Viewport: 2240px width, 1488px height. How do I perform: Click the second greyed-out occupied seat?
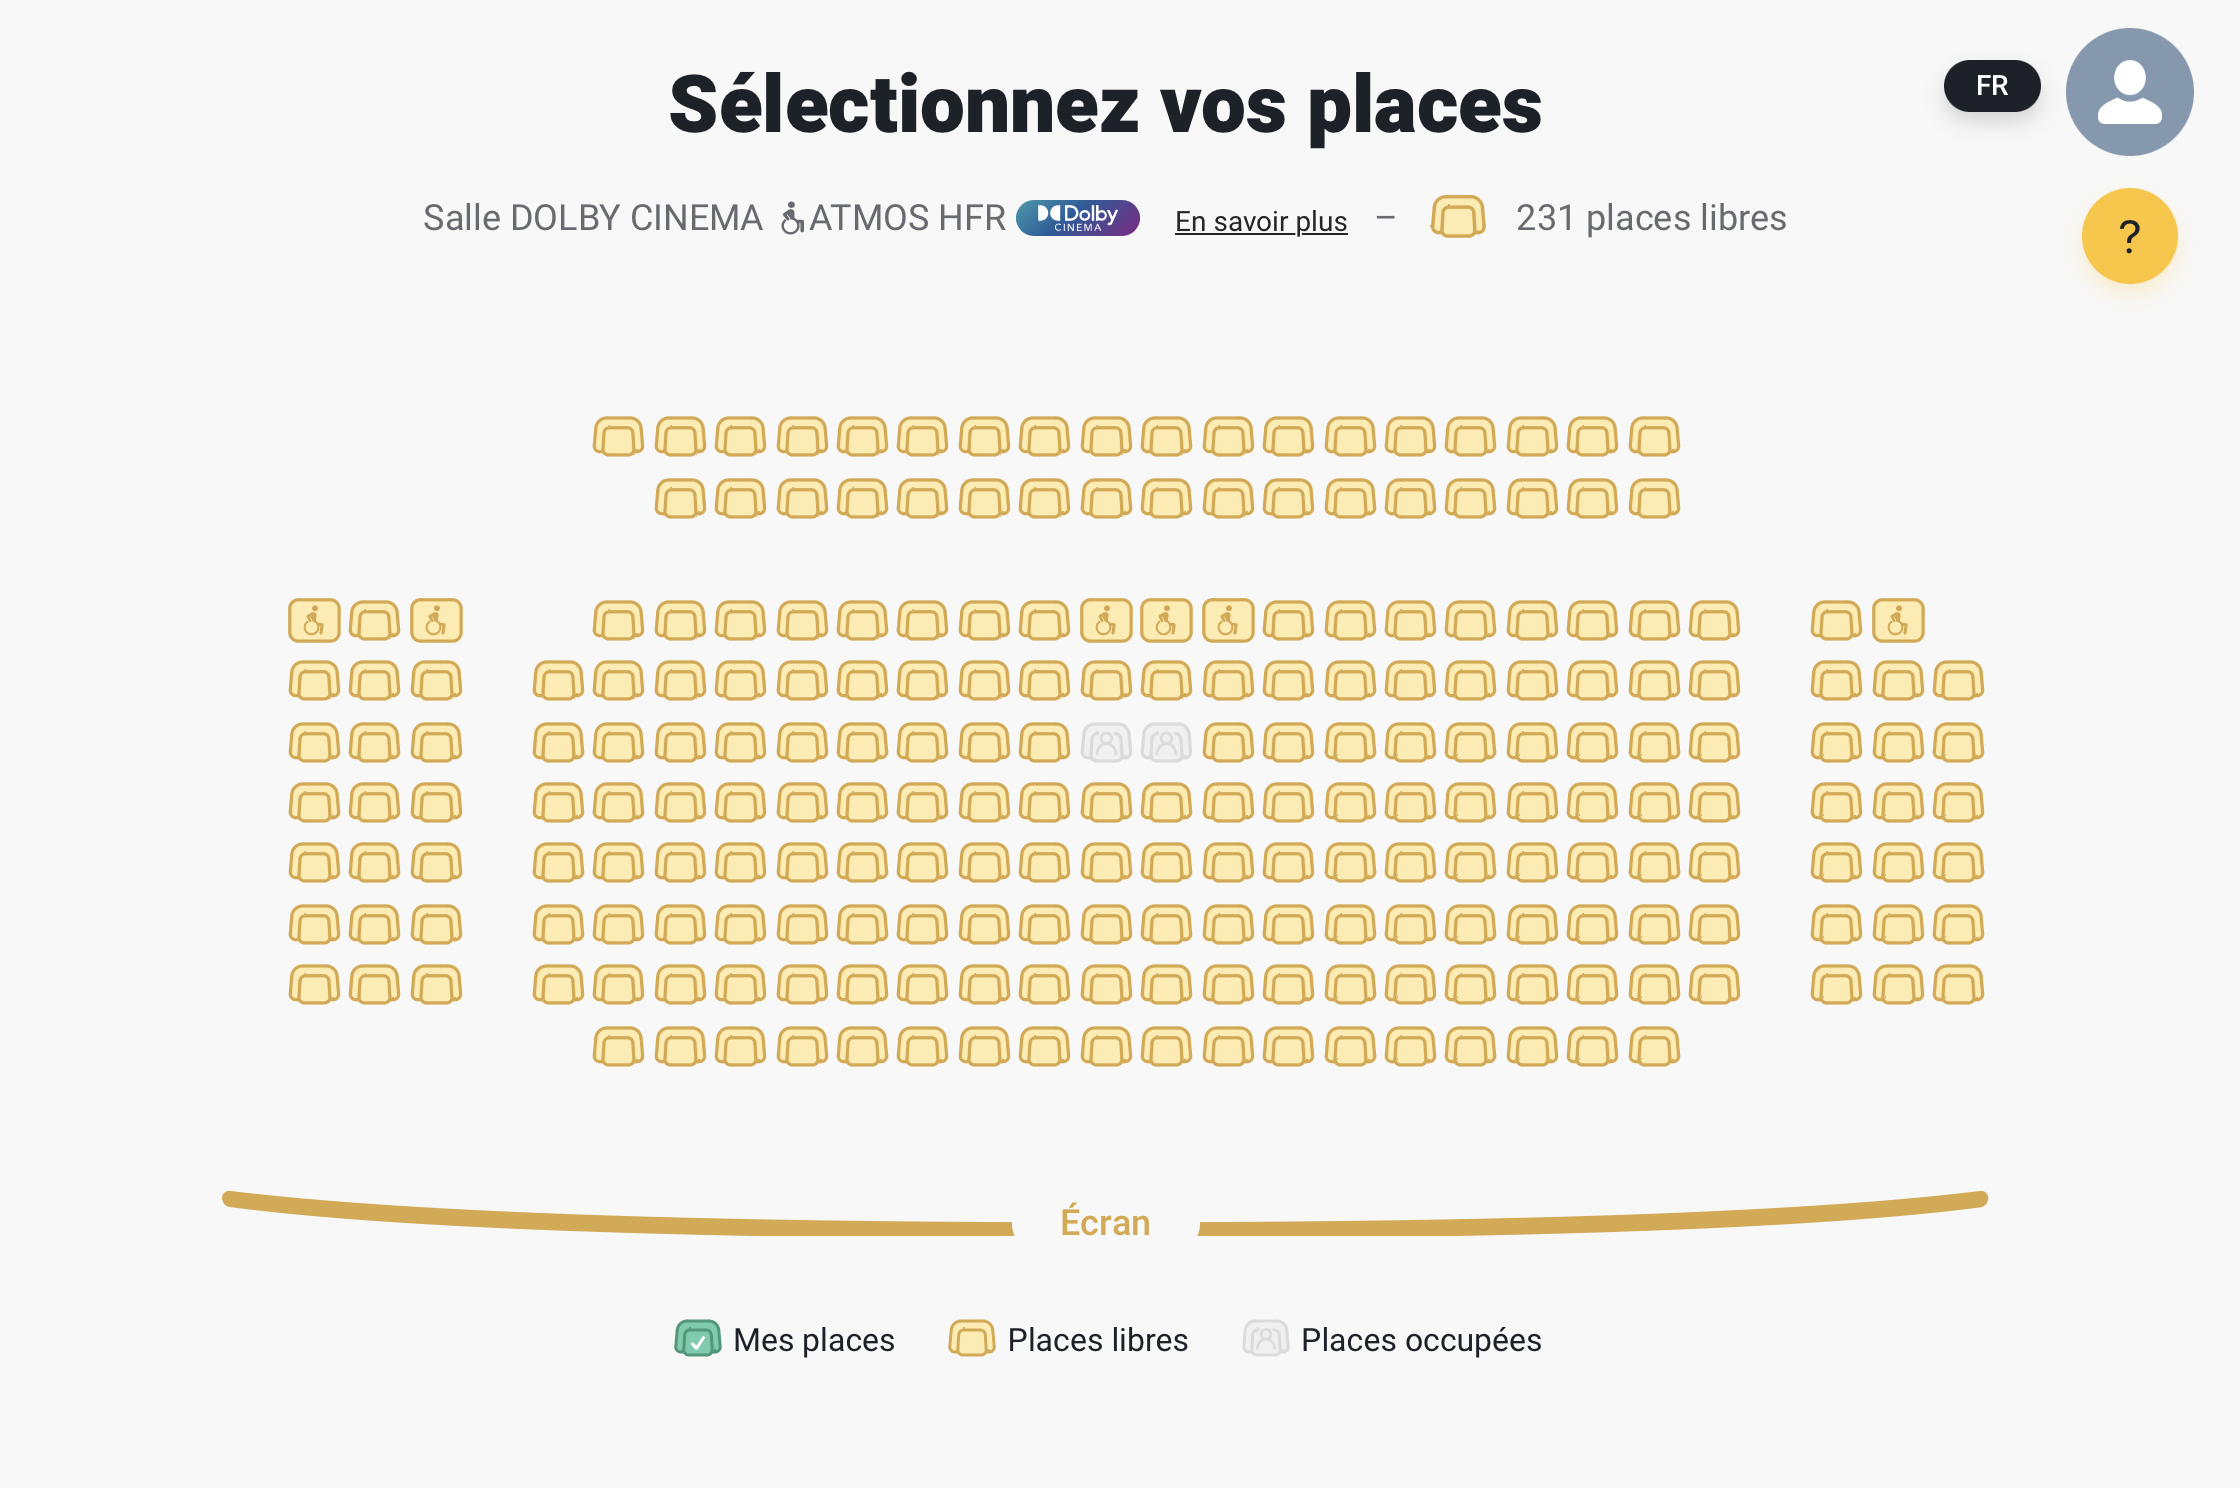[x=1166, y=743]
